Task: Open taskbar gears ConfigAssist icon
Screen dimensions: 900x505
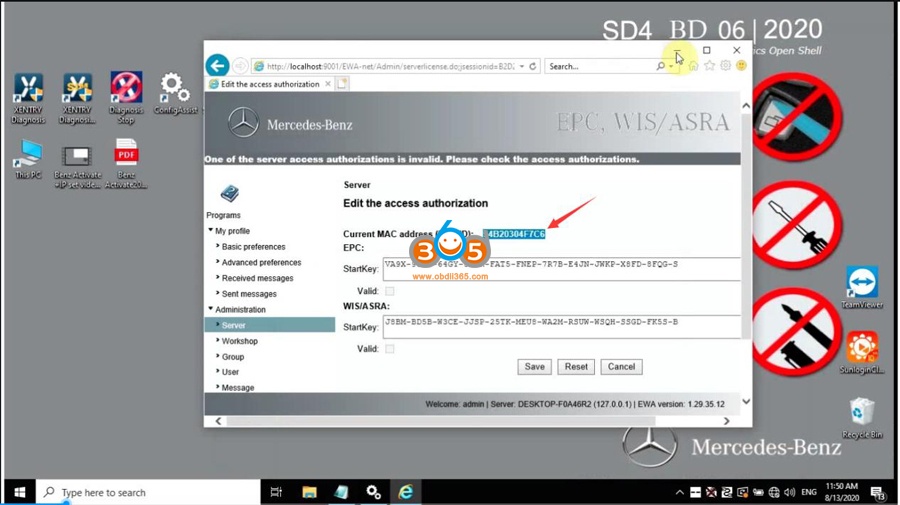Action: click(374, 492)
